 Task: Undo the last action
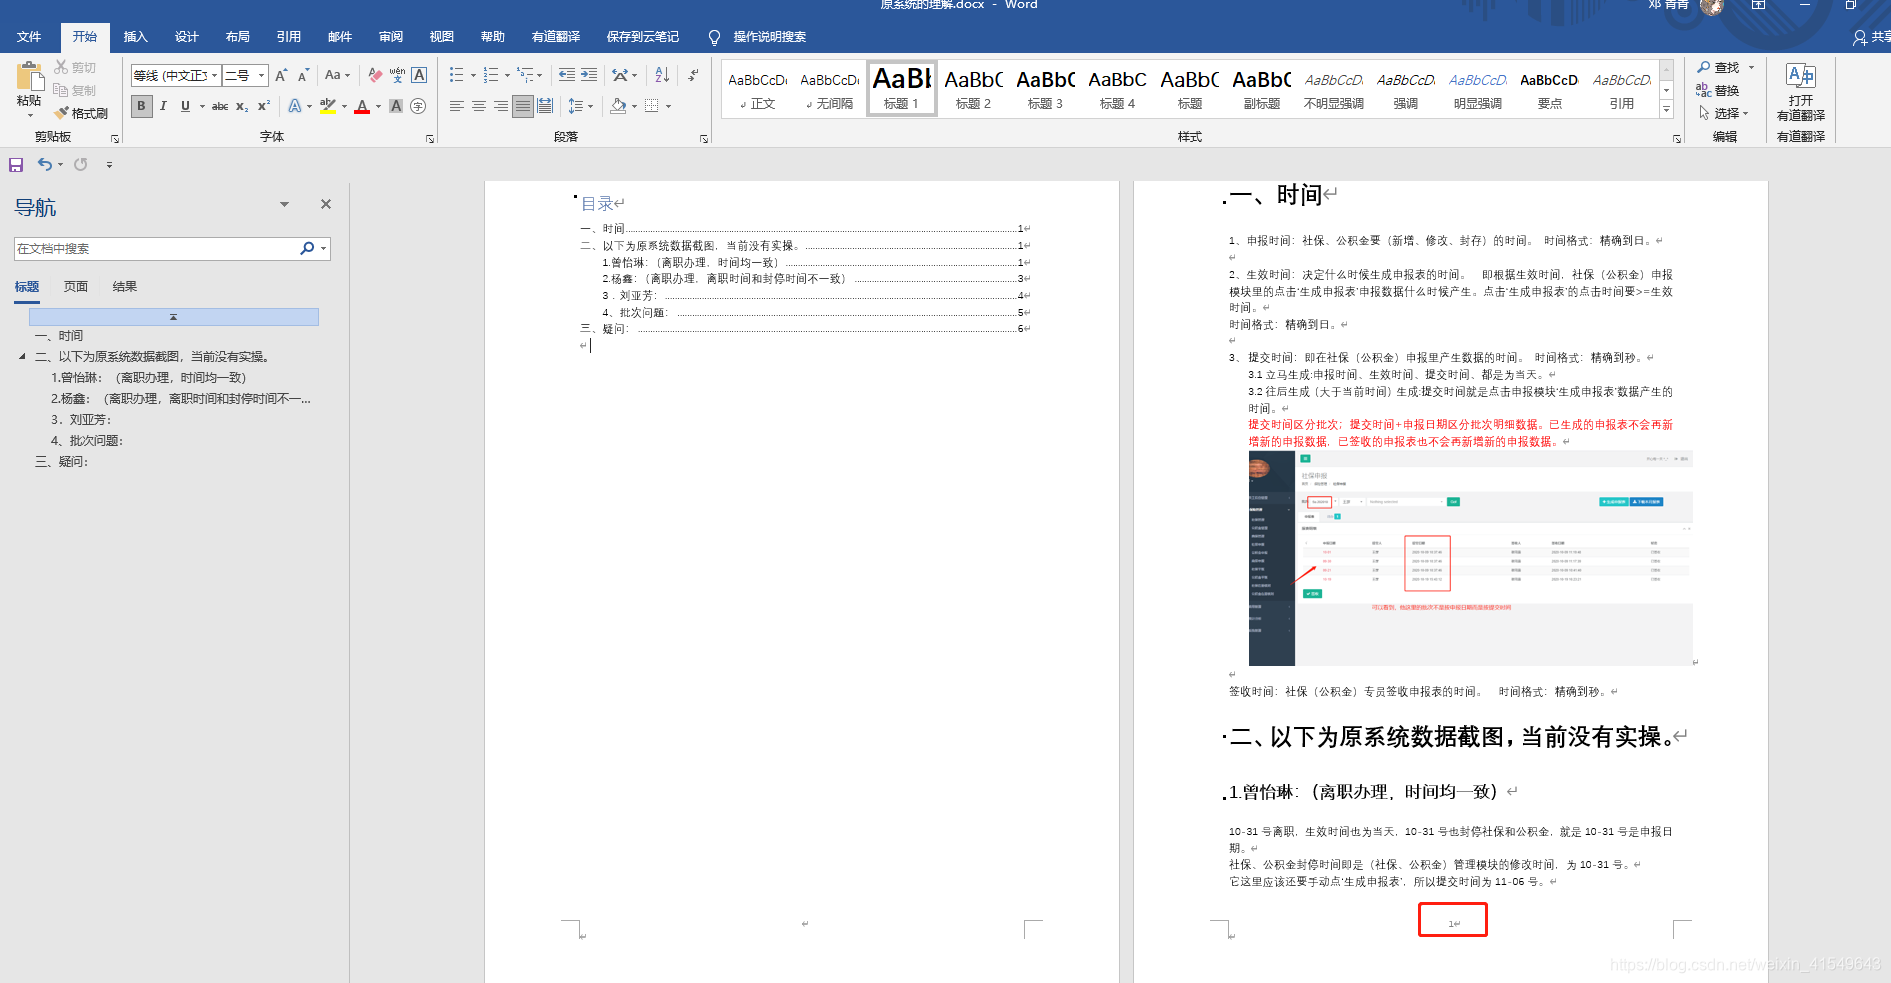point(44,164)
